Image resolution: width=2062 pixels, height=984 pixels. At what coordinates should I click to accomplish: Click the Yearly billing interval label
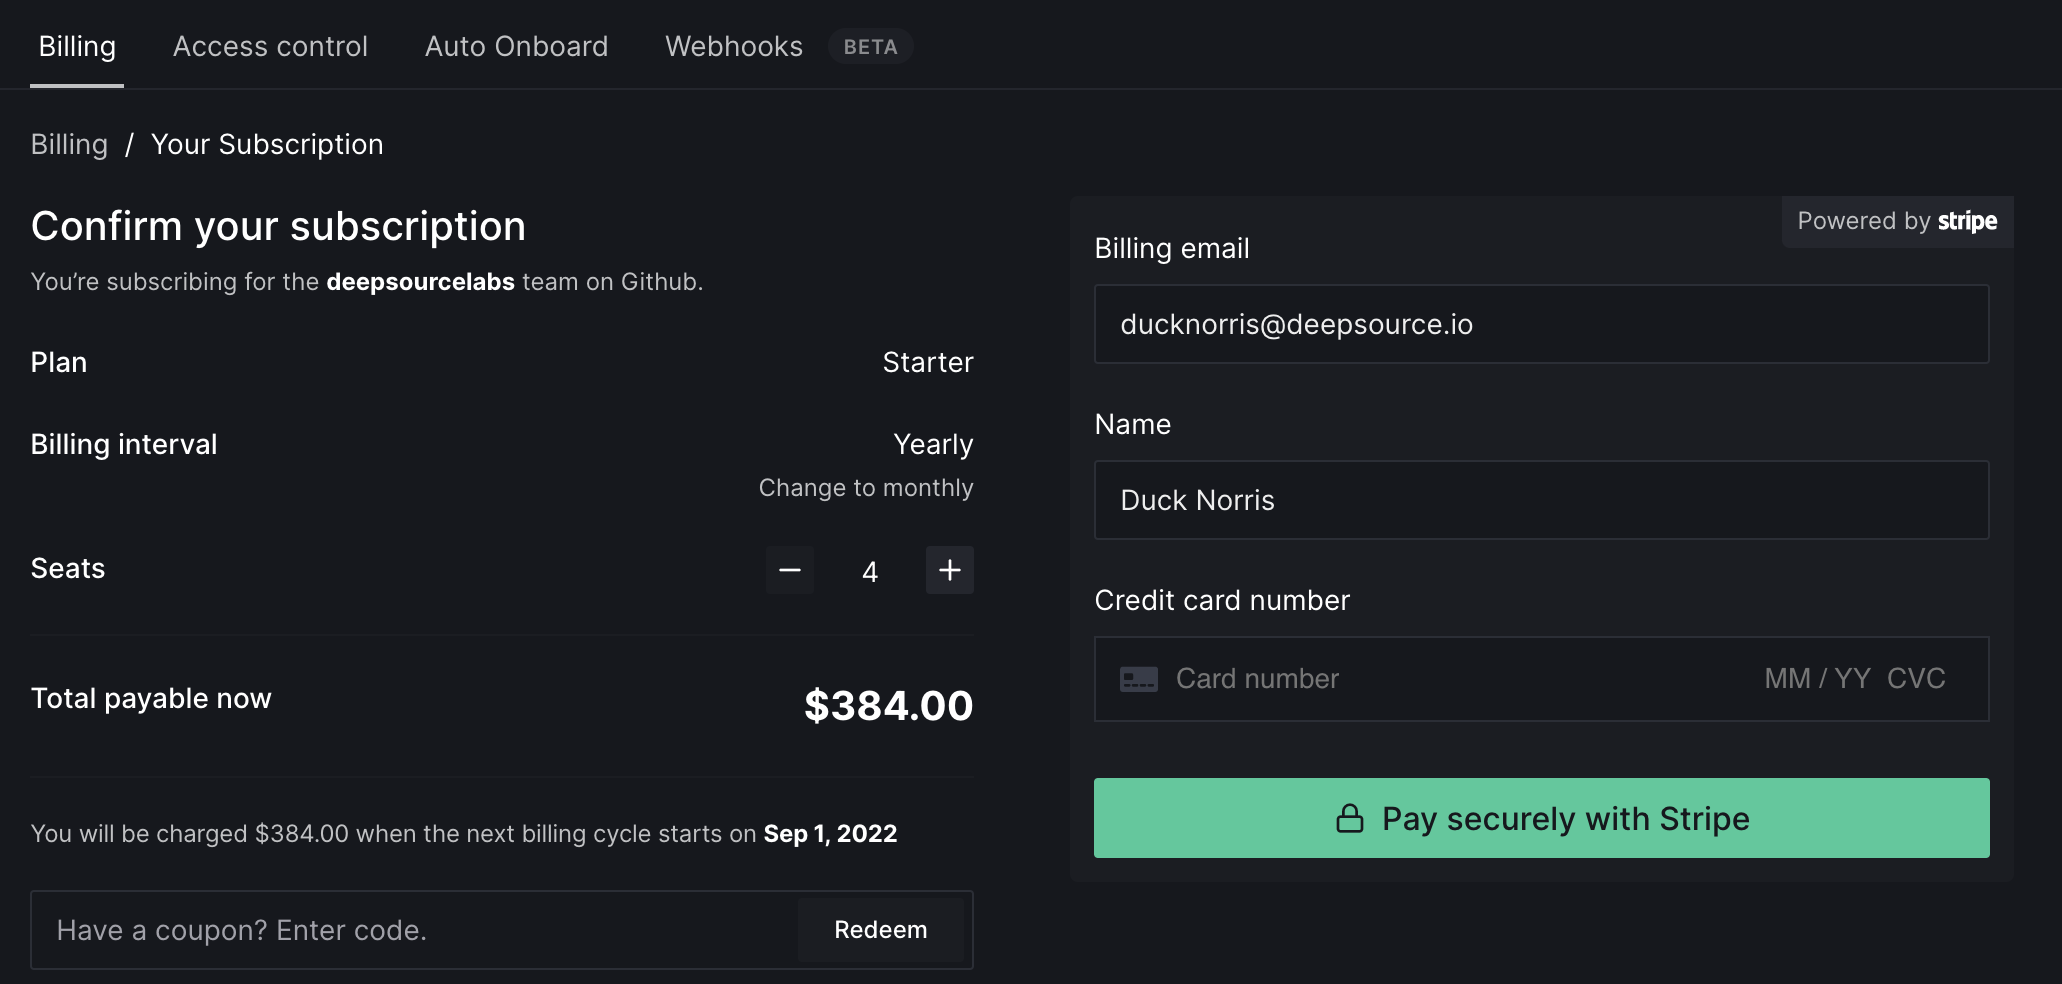pyautogui.click(x=933, y=444)
